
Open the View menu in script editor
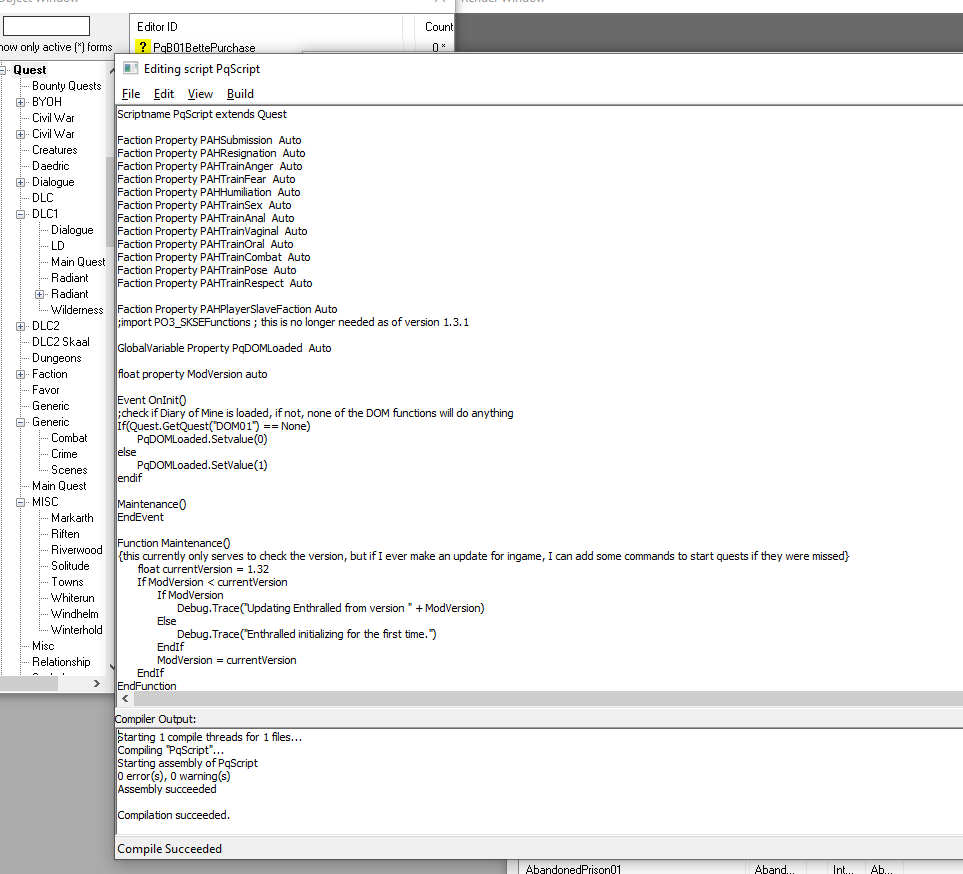[x=200, y=94]
